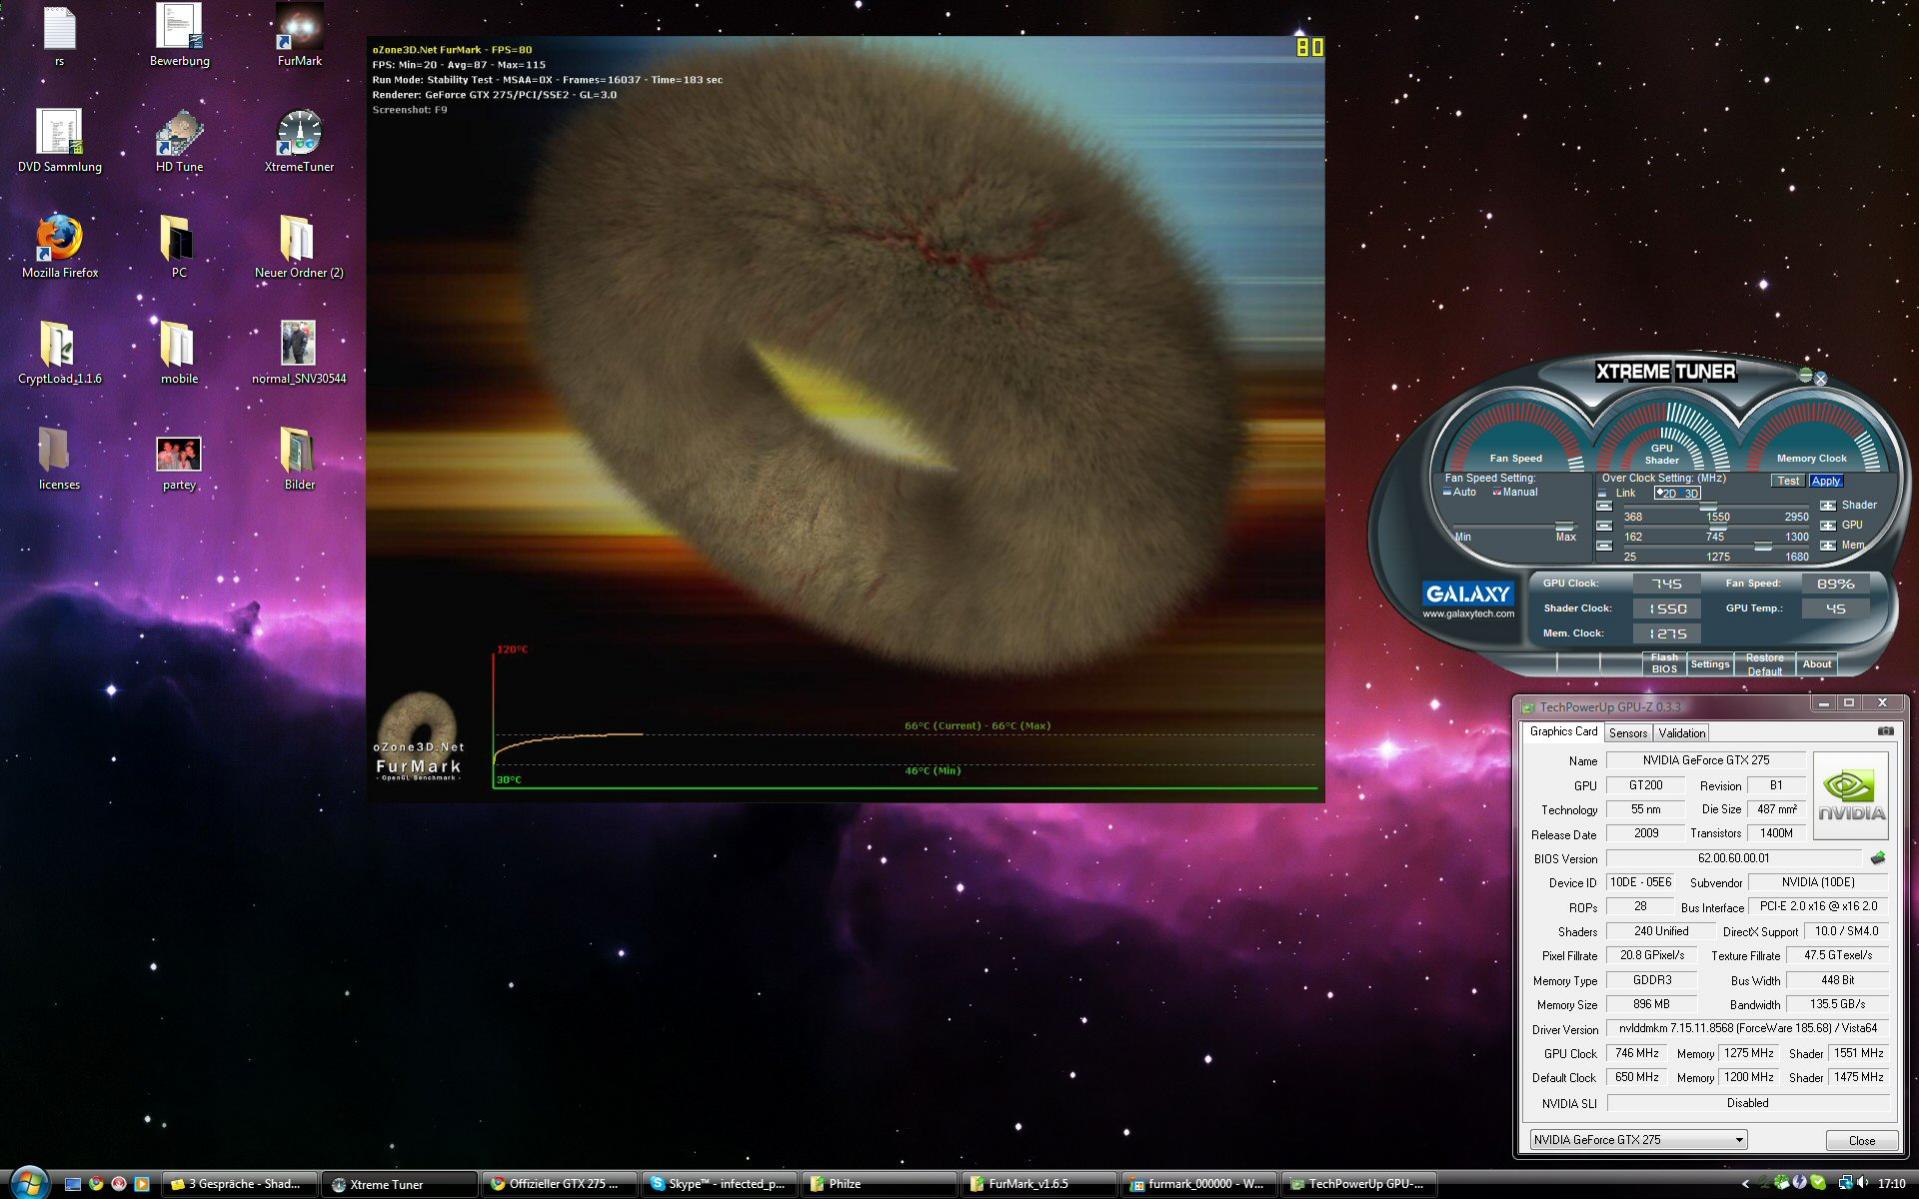Open the partey image file
The image size is (1919, 1199).
pyautogui.click(x=179, y=464)
